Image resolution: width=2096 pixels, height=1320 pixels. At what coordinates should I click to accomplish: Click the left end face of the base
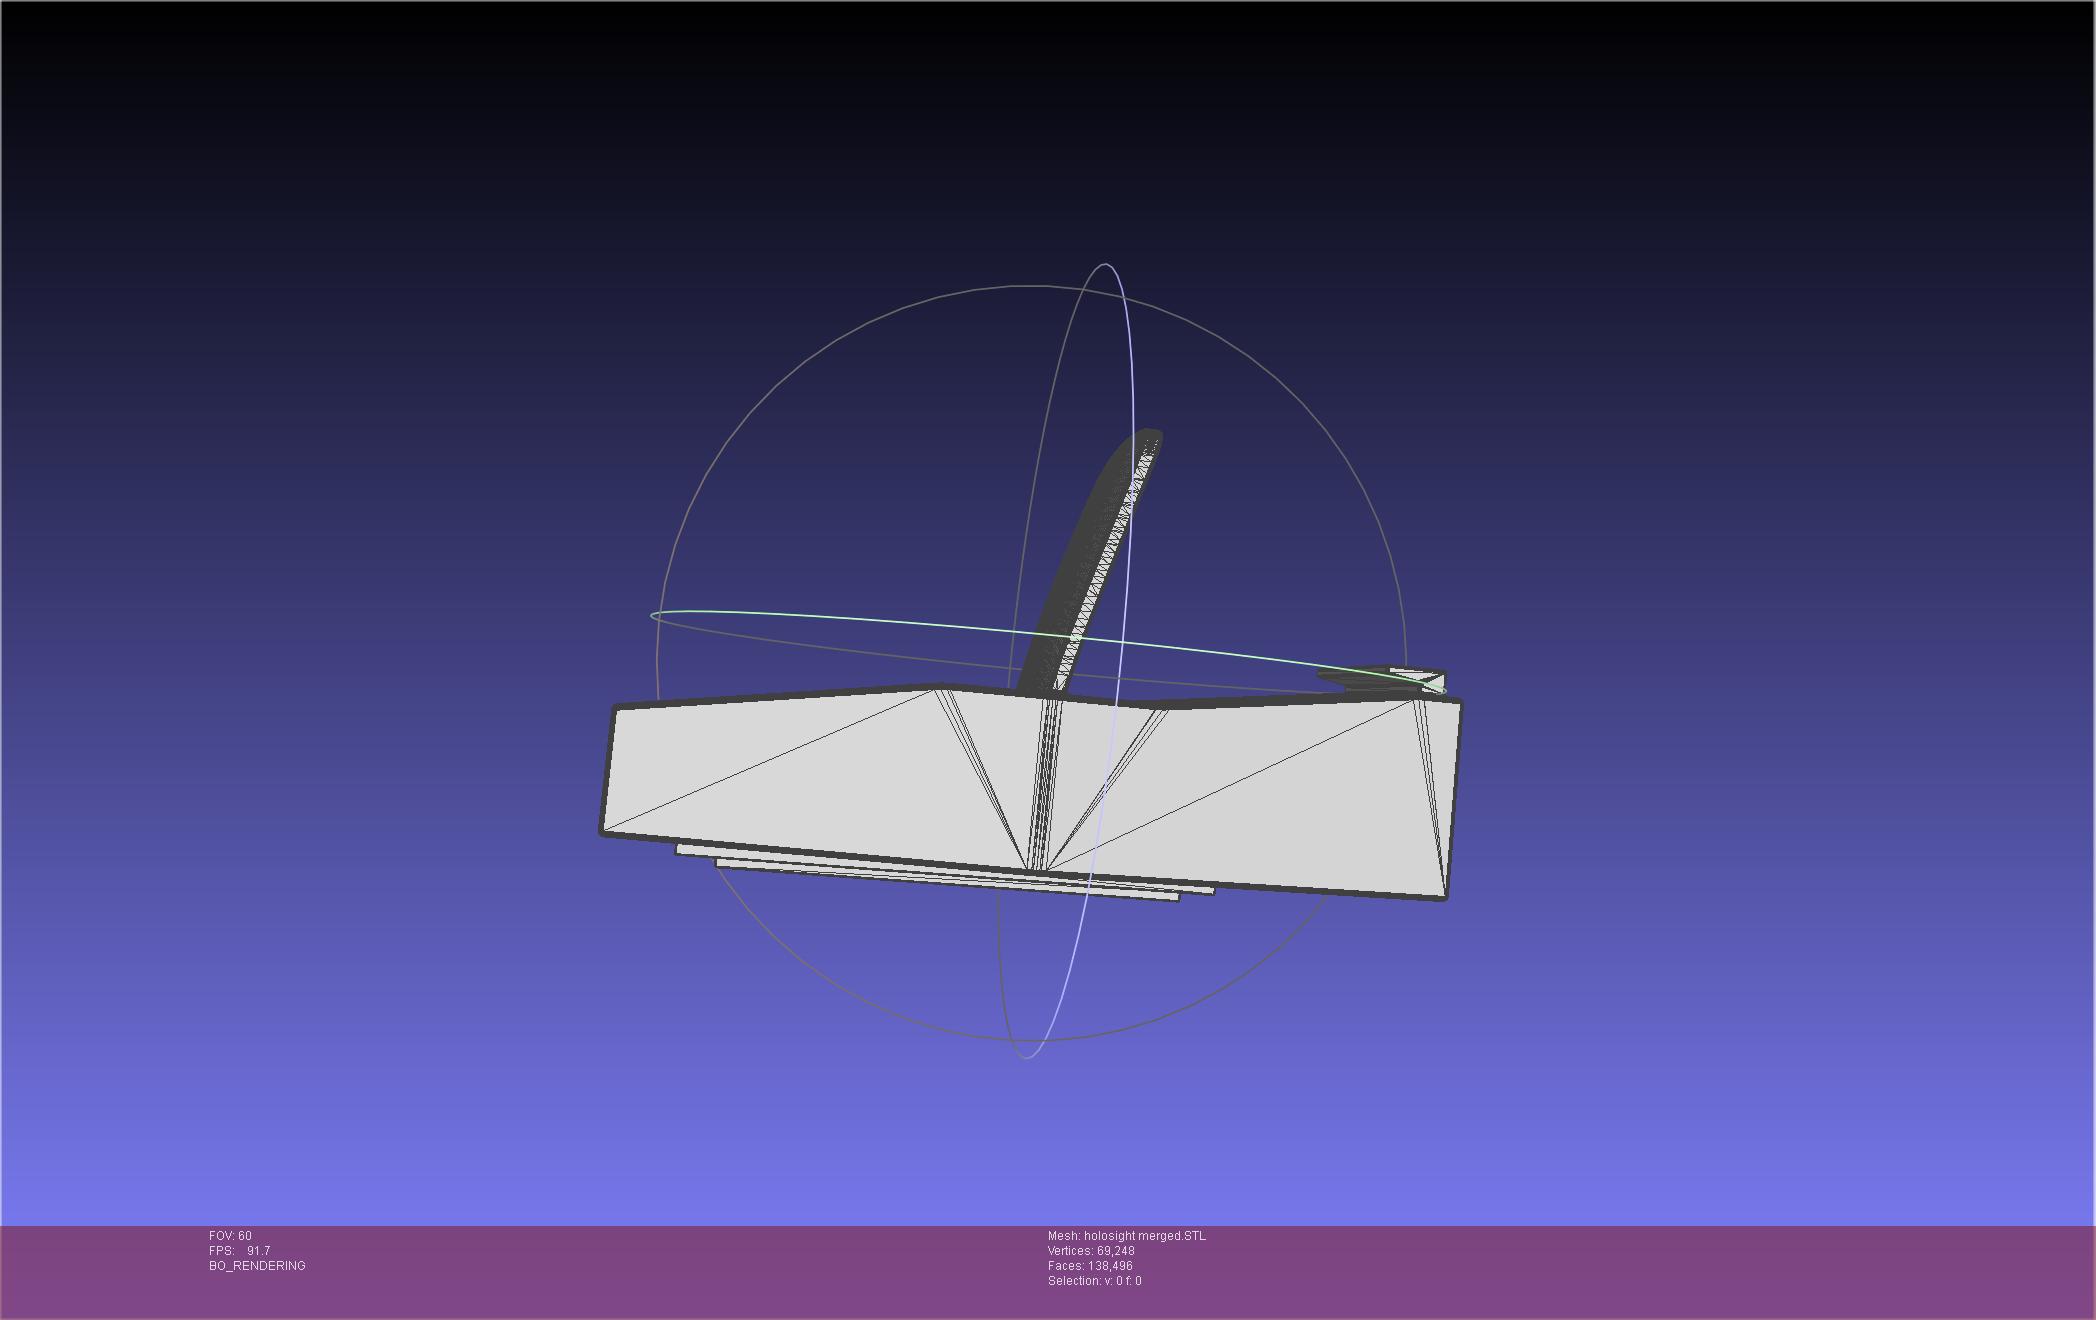point(609,770)
